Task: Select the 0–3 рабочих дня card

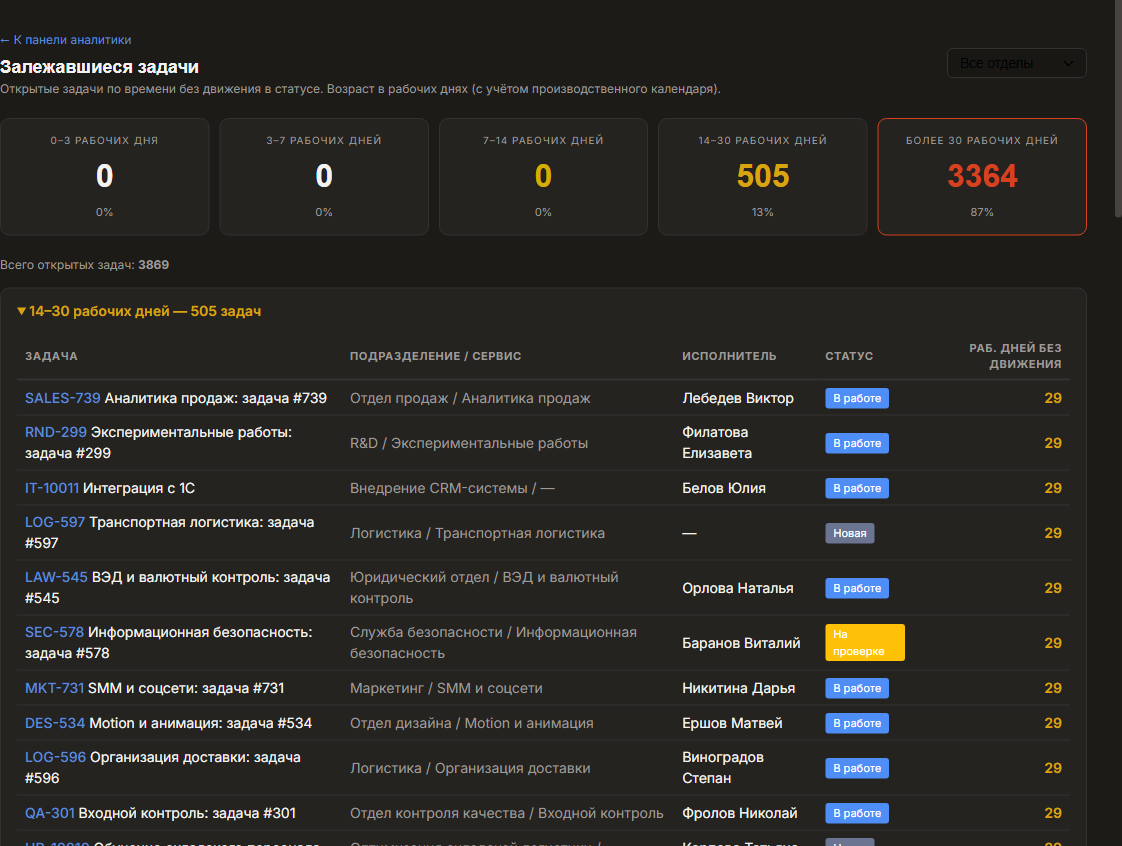Action: tap(104, 177)
